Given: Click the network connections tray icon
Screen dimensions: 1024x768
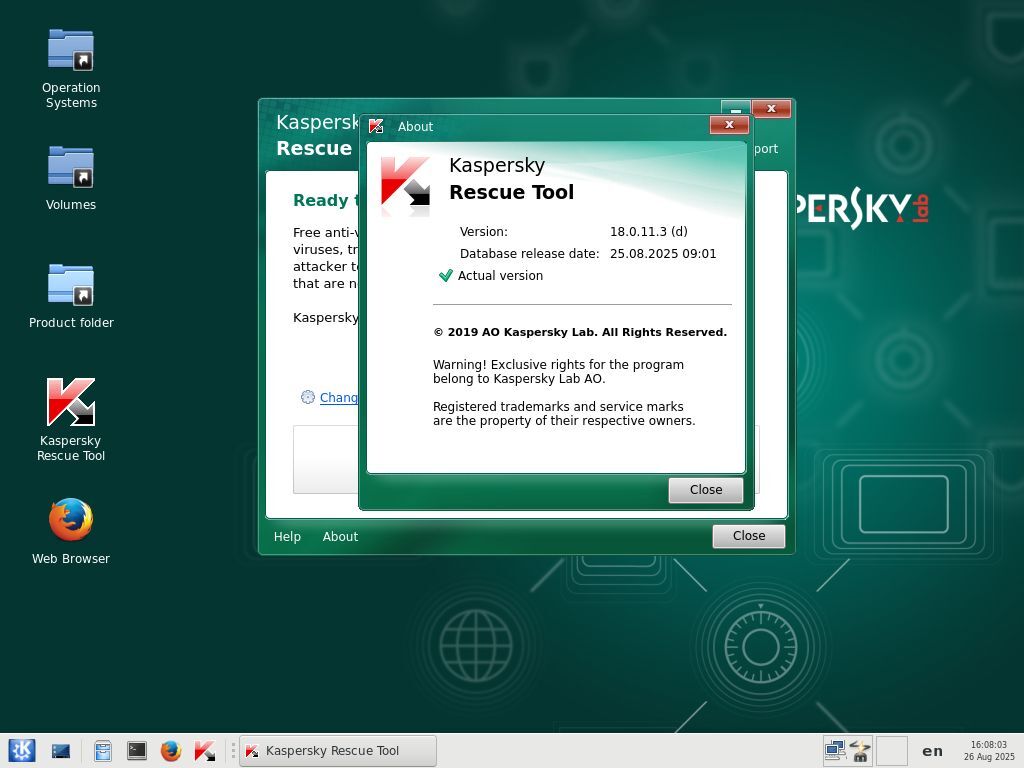Looking at the screenshot, I should click(x=835, y=750).
